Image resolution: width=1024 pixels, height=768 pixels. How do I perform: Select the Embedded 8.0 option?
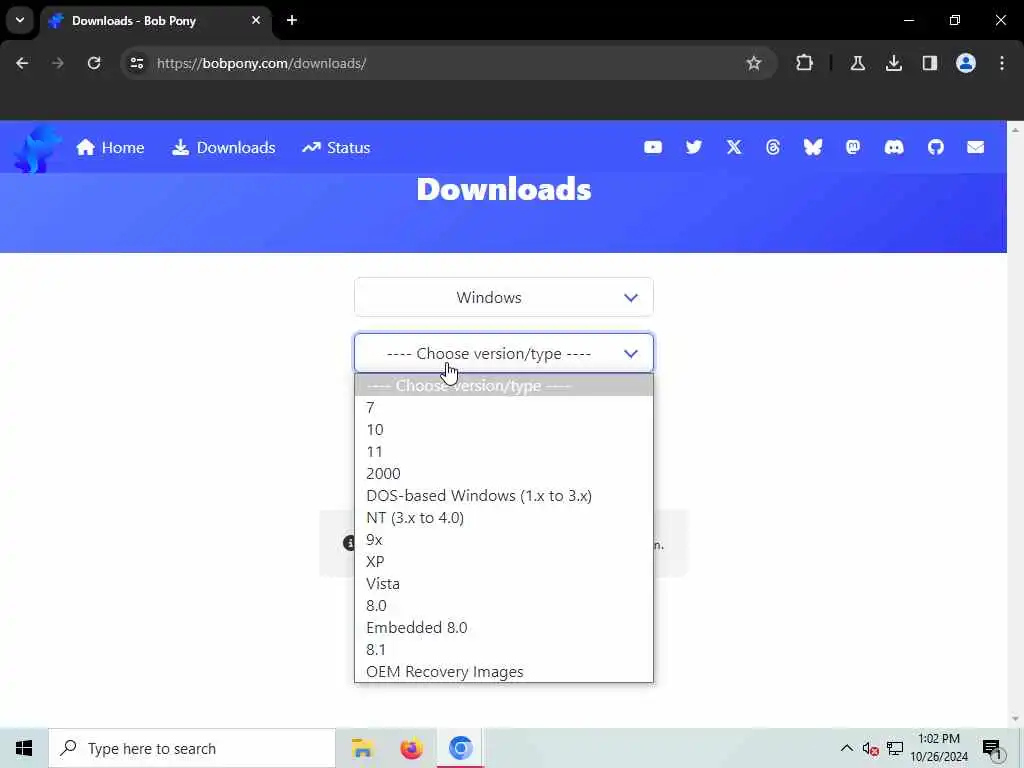504,628
